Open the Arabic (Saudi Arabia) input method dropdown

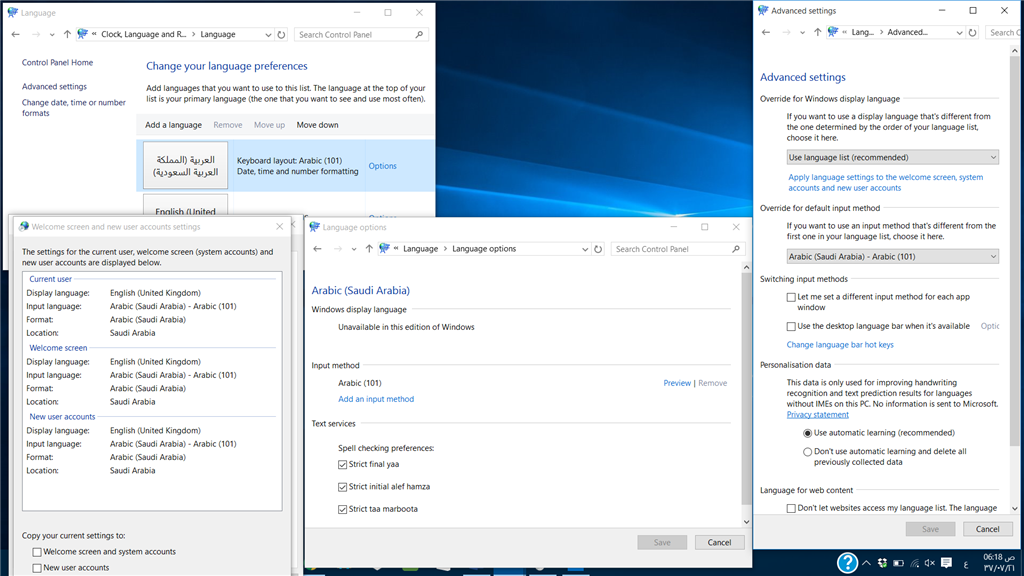(x=892, y=257)
